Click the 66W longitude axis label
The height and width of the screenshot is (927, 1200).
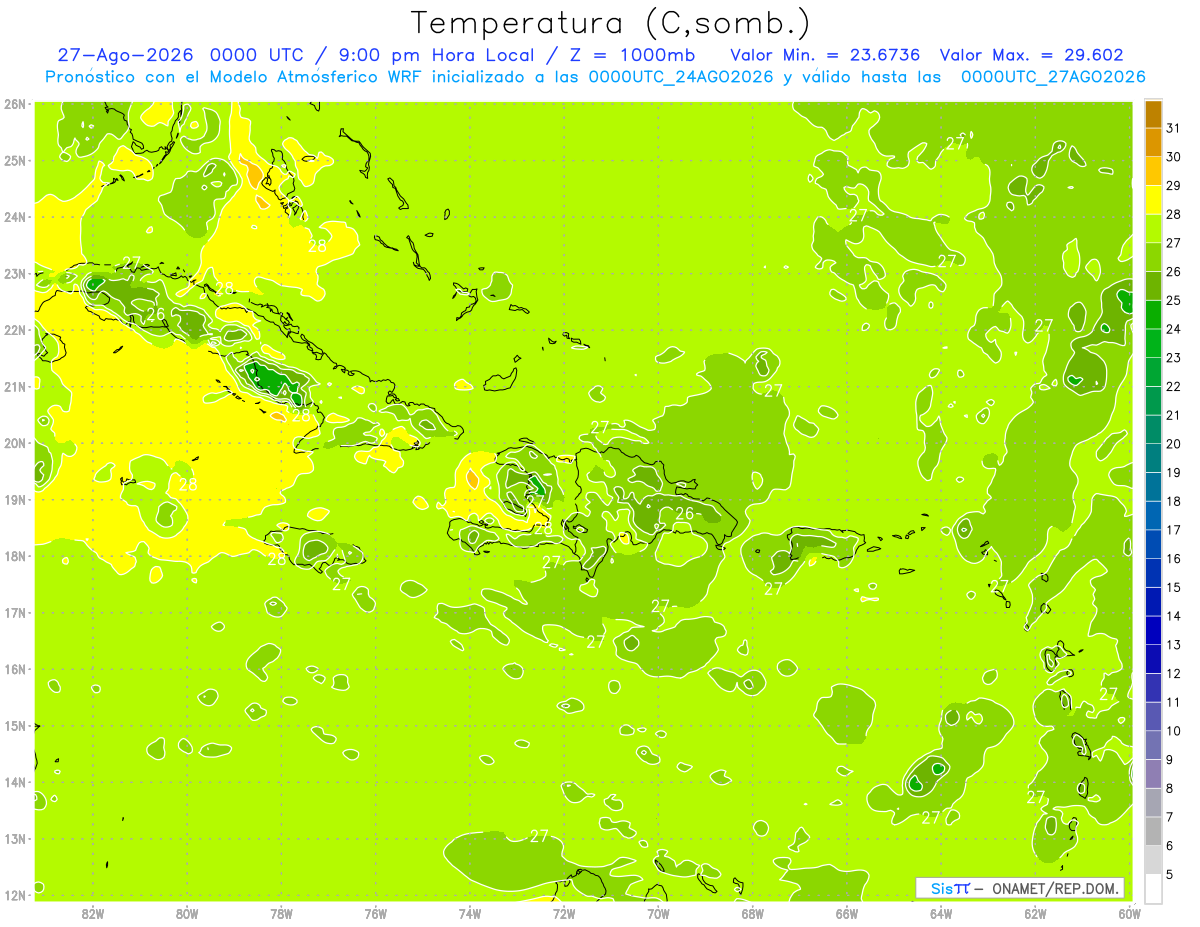pyautogui.click(x=847, y=913)
